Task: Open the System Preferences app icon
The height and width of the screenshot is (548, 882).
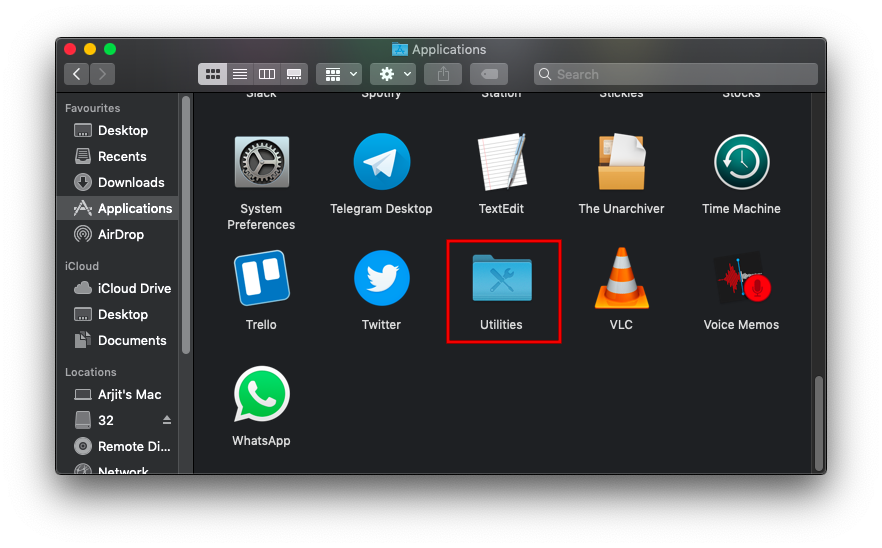Action: pos(262,162)
